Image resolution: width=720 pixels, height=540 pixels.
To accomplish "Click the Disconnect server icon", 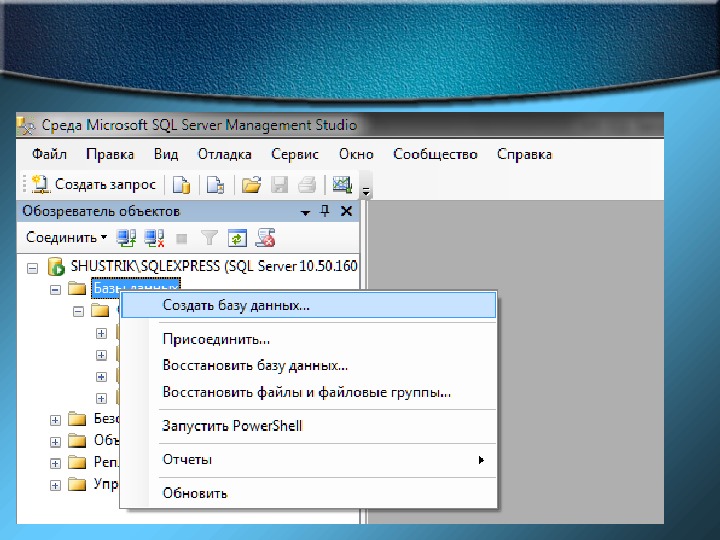I will pyautogui.click(x=154, y=238).
